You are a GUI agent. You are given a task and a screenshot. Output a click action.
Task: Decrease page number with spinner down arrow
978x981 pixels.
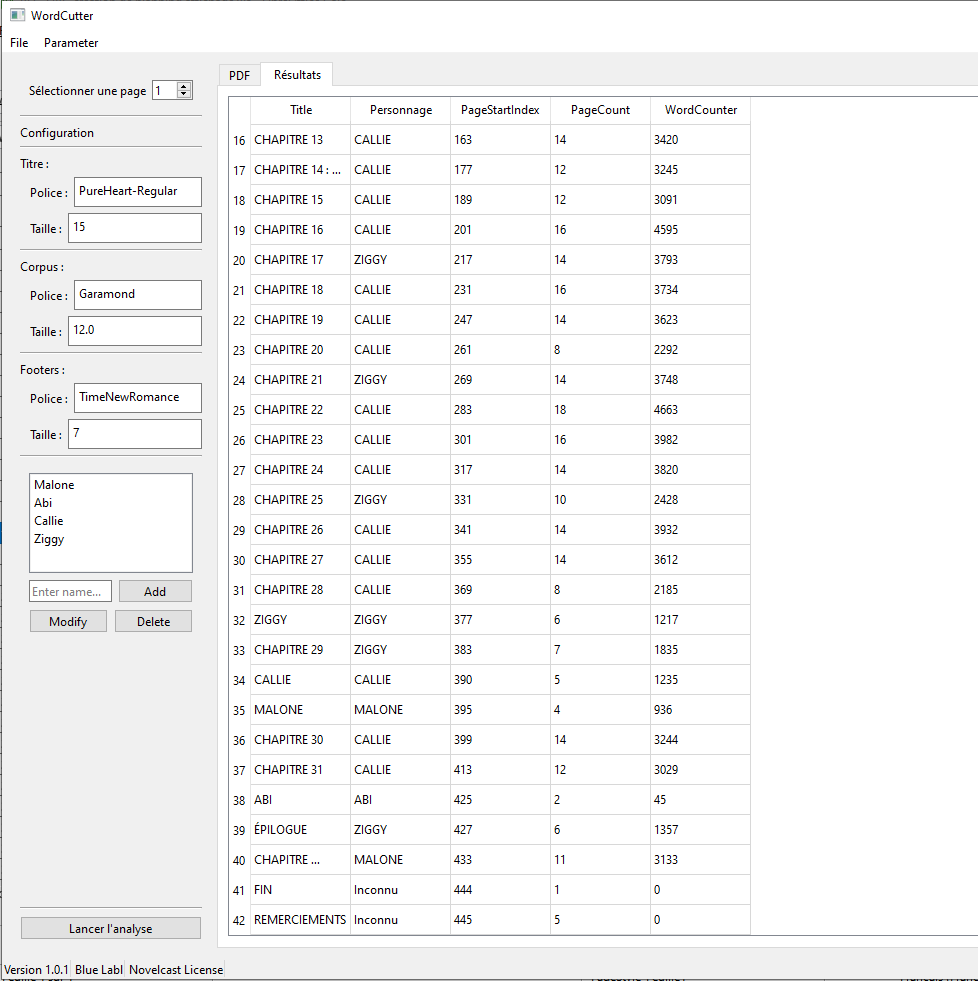184,95
